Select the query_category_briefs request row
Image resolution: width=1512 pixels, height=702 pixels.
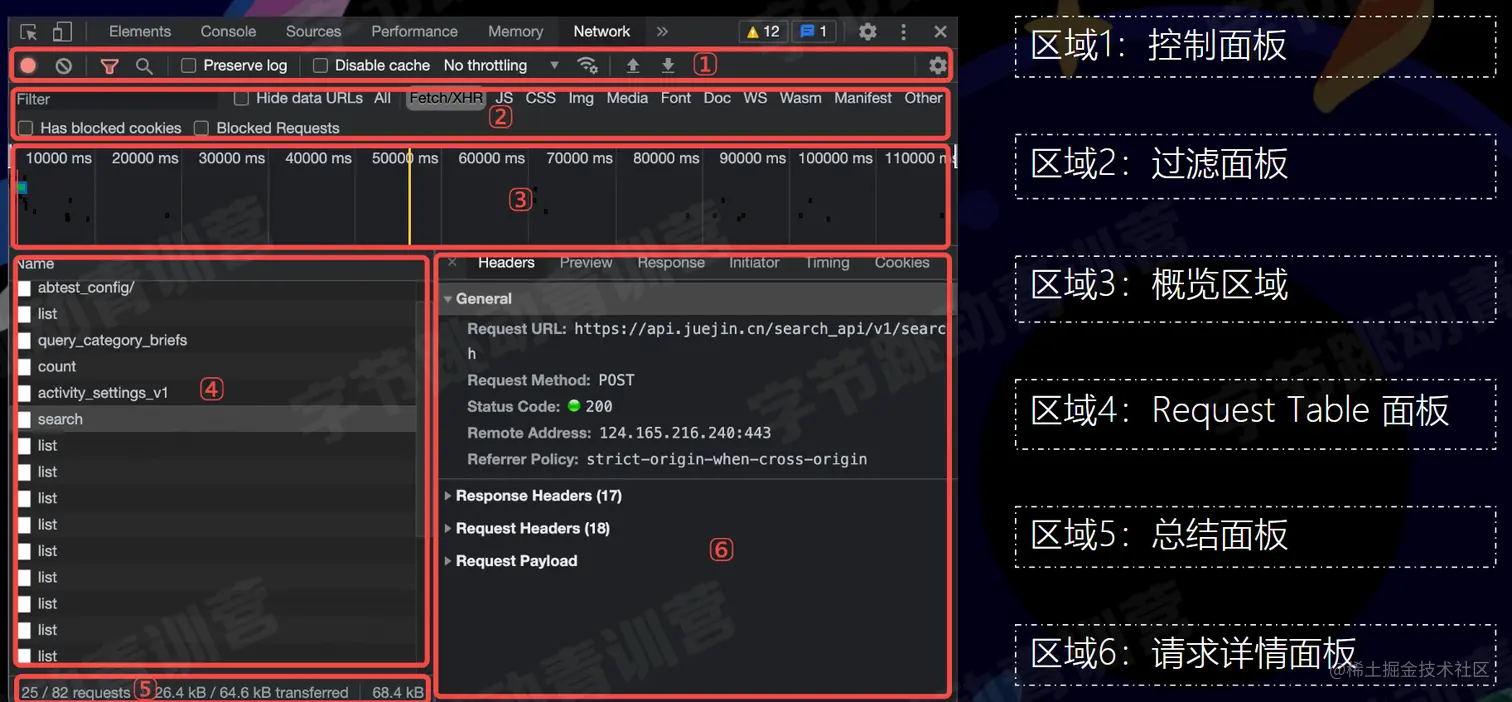[215, 340]
